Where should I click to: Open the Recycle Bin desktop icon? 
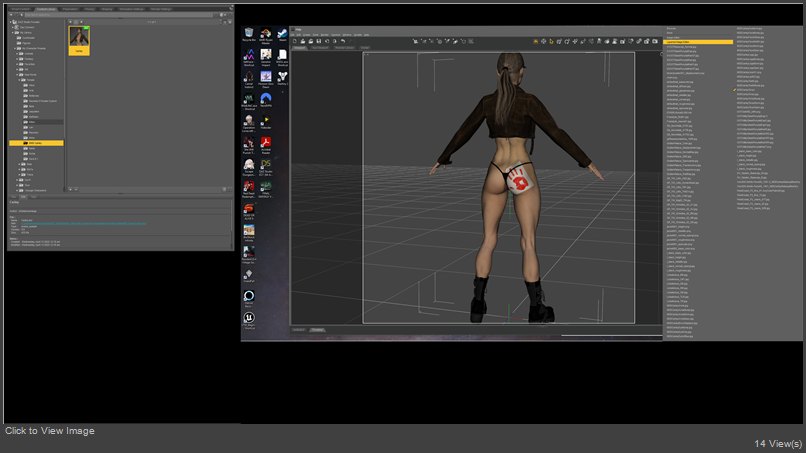249,34
